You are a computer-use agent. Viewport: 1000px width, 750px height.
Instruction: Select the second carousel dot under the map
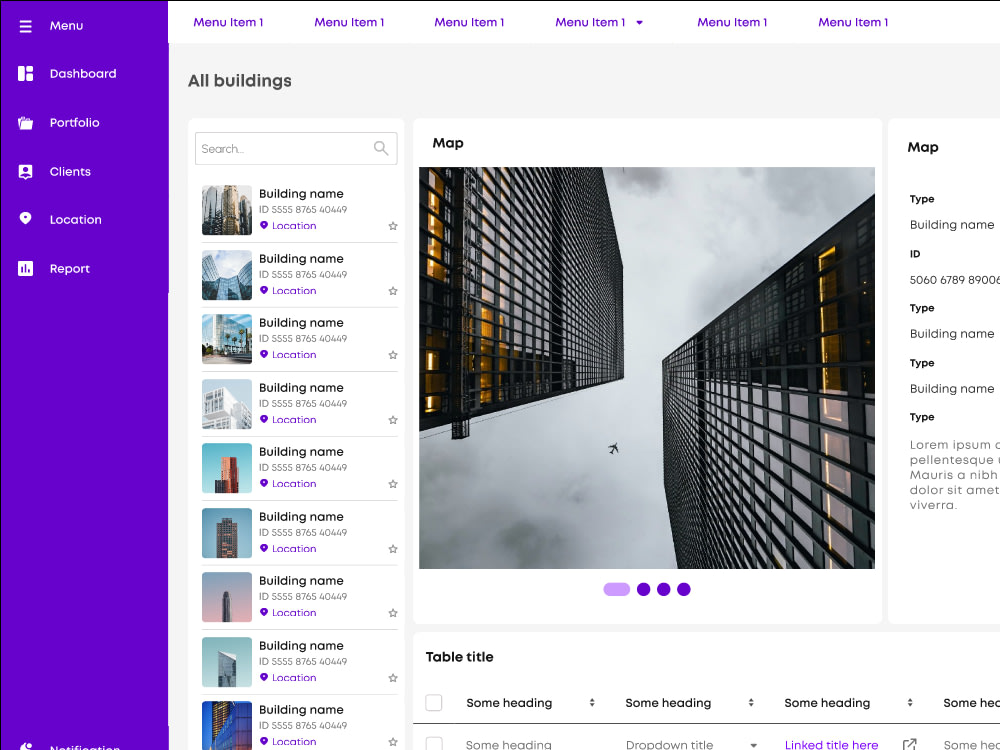point(643,590)
